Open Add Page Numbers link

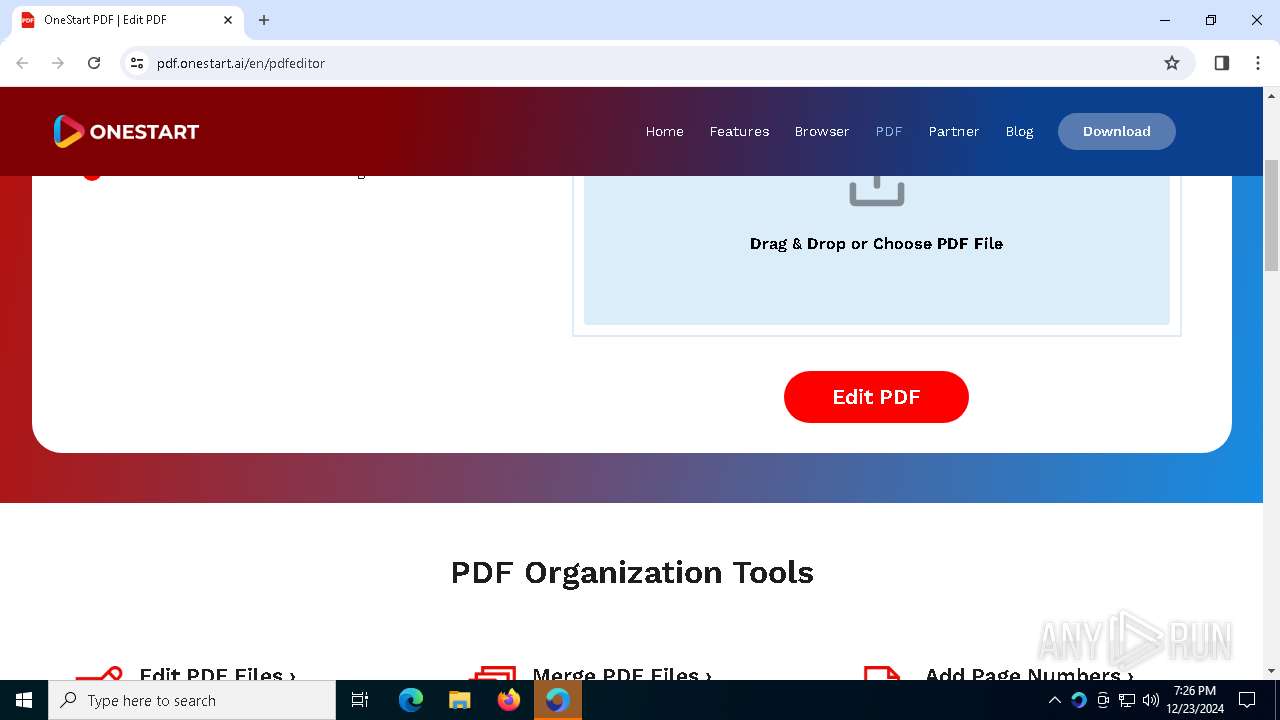point(1029,674)
